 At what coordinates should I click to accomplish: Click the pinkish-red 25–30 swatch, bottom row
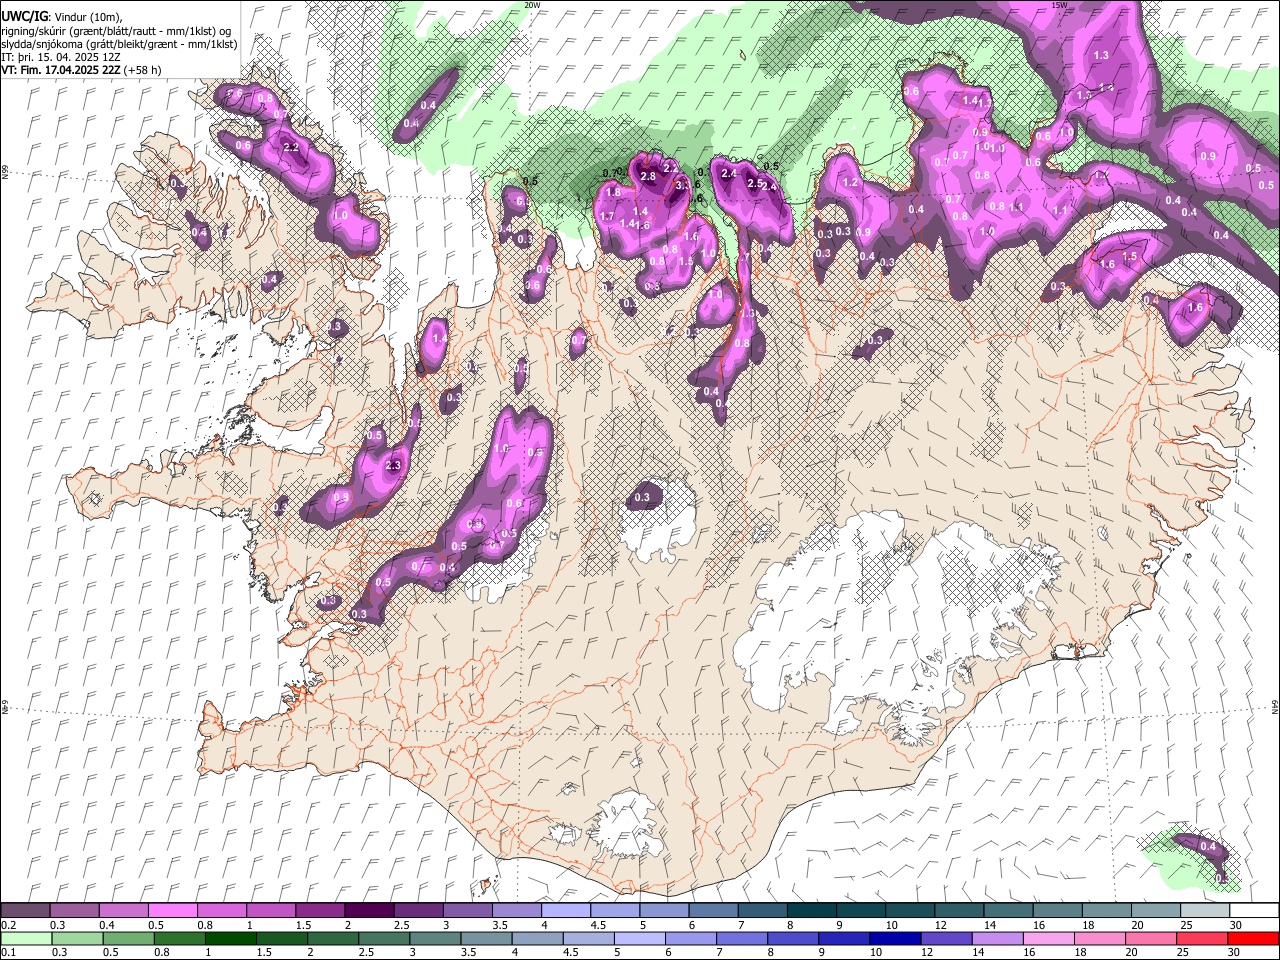(x=1203, y=938)
